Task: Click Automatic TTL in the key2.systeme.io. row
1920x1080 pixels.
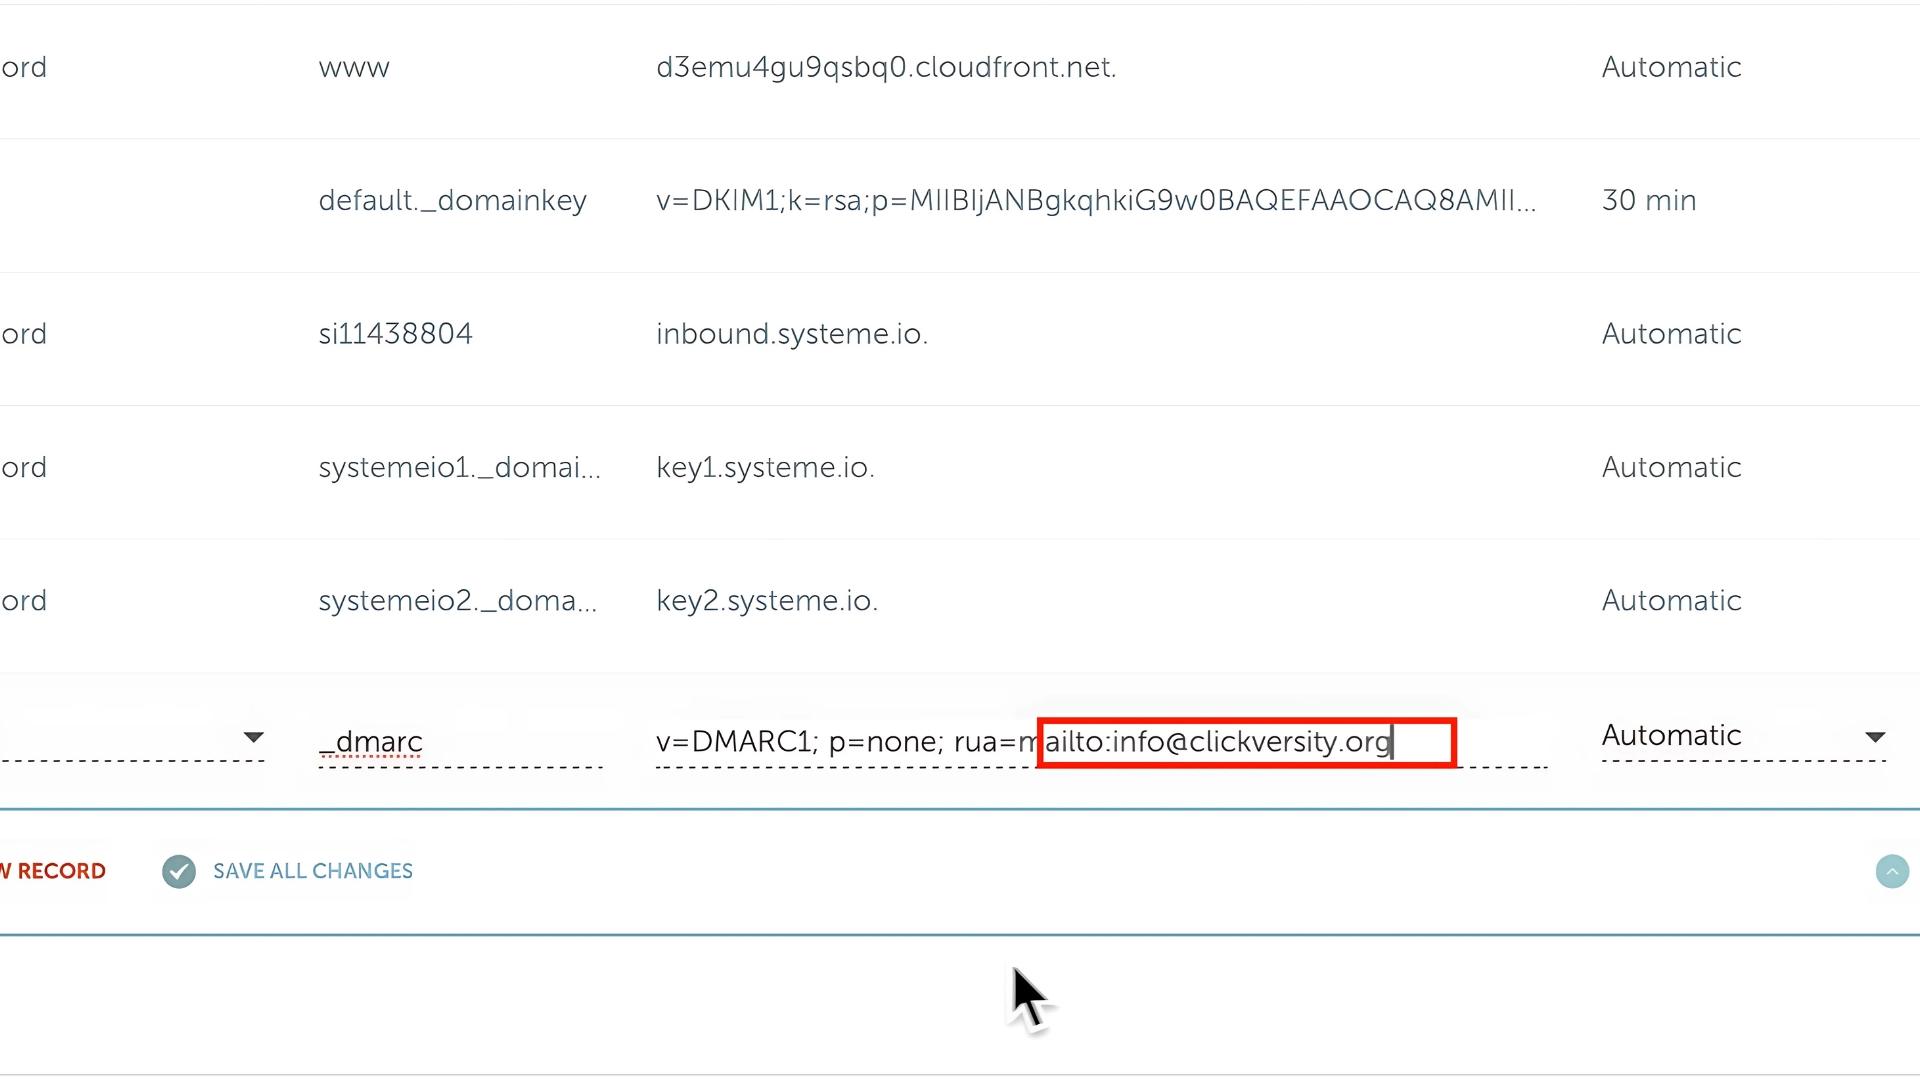Action: [1671, 601]
